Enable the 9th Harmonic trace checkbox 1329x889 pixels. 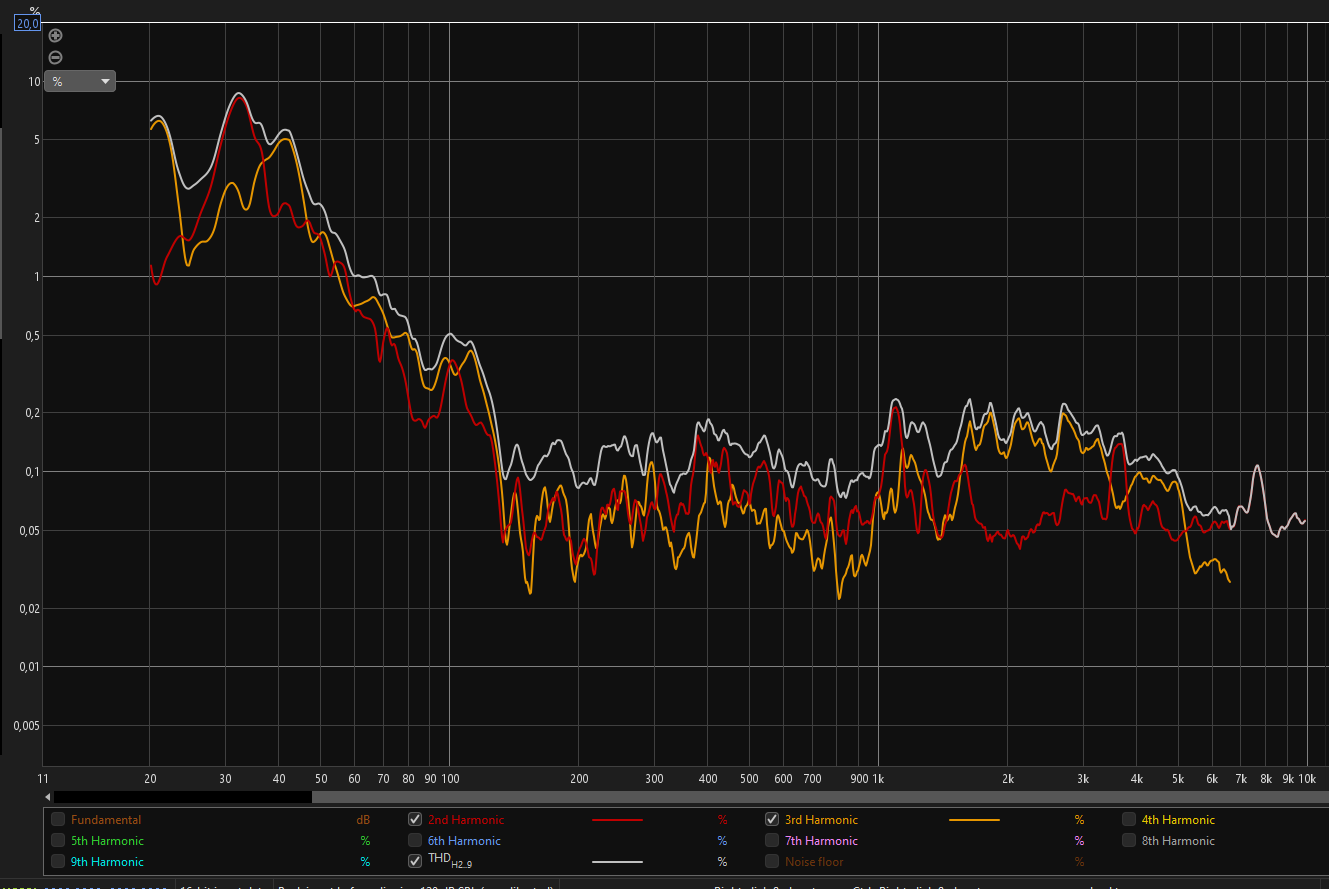tap(58, 862)
